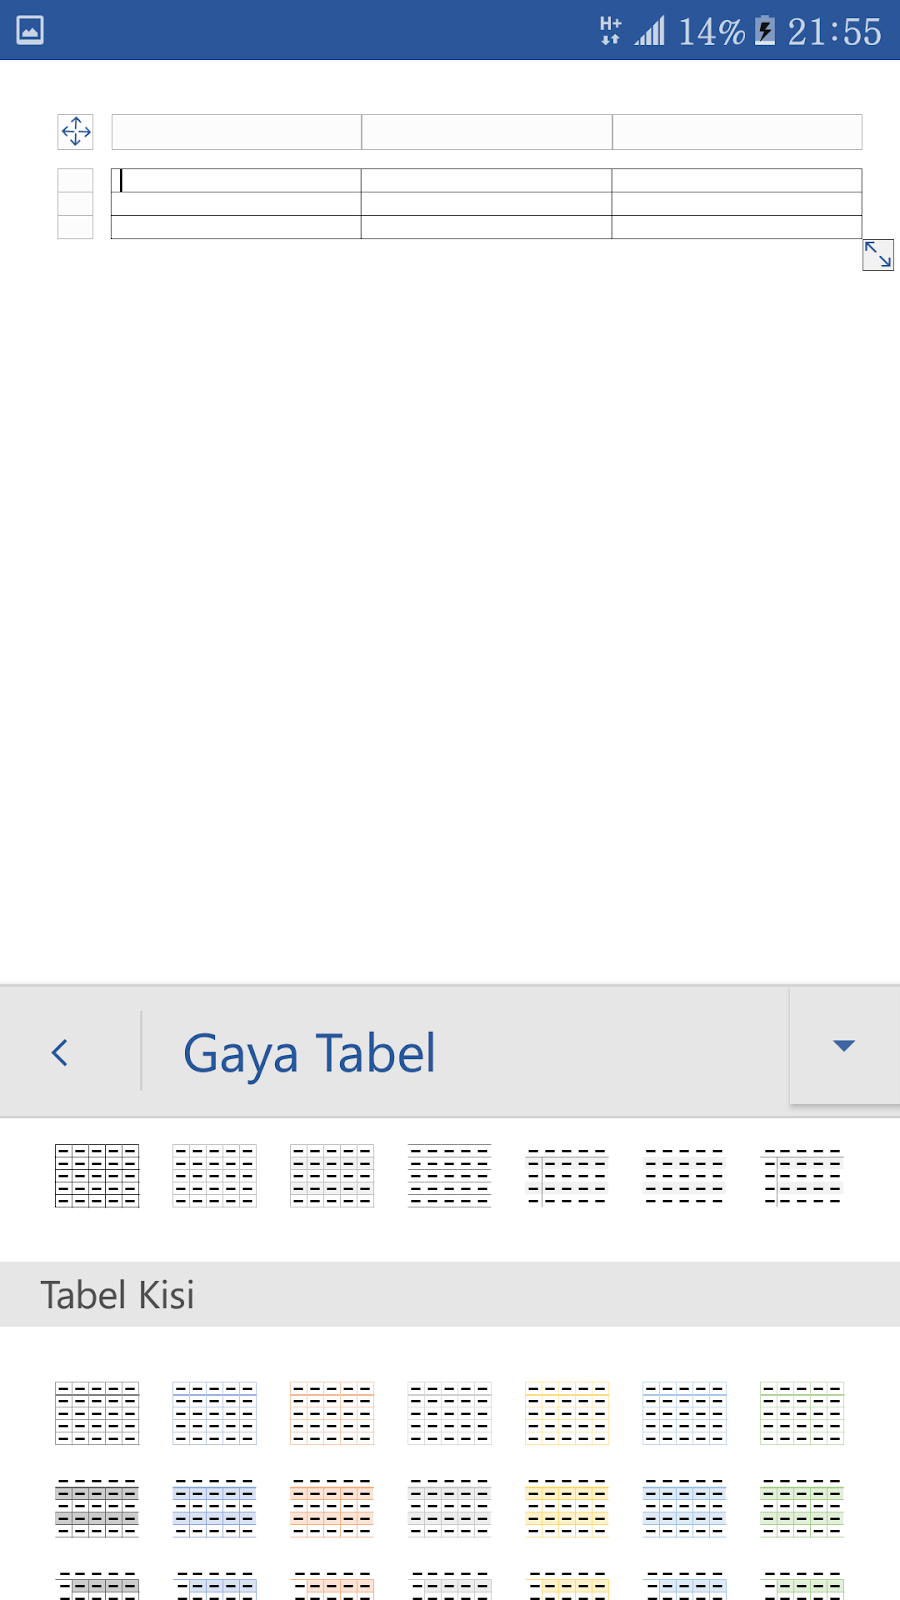Choose the green banded table style in second row
This screenshot has height=1600, width=900.
click(802, 1508)
